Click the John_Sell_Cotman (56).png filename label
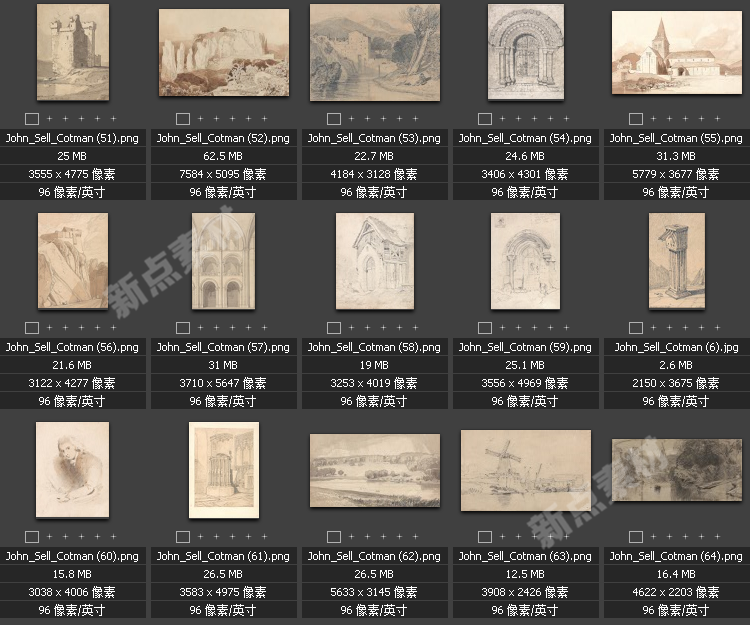The width and height of the screenshot is (750, 625). [x=73, y=347]
